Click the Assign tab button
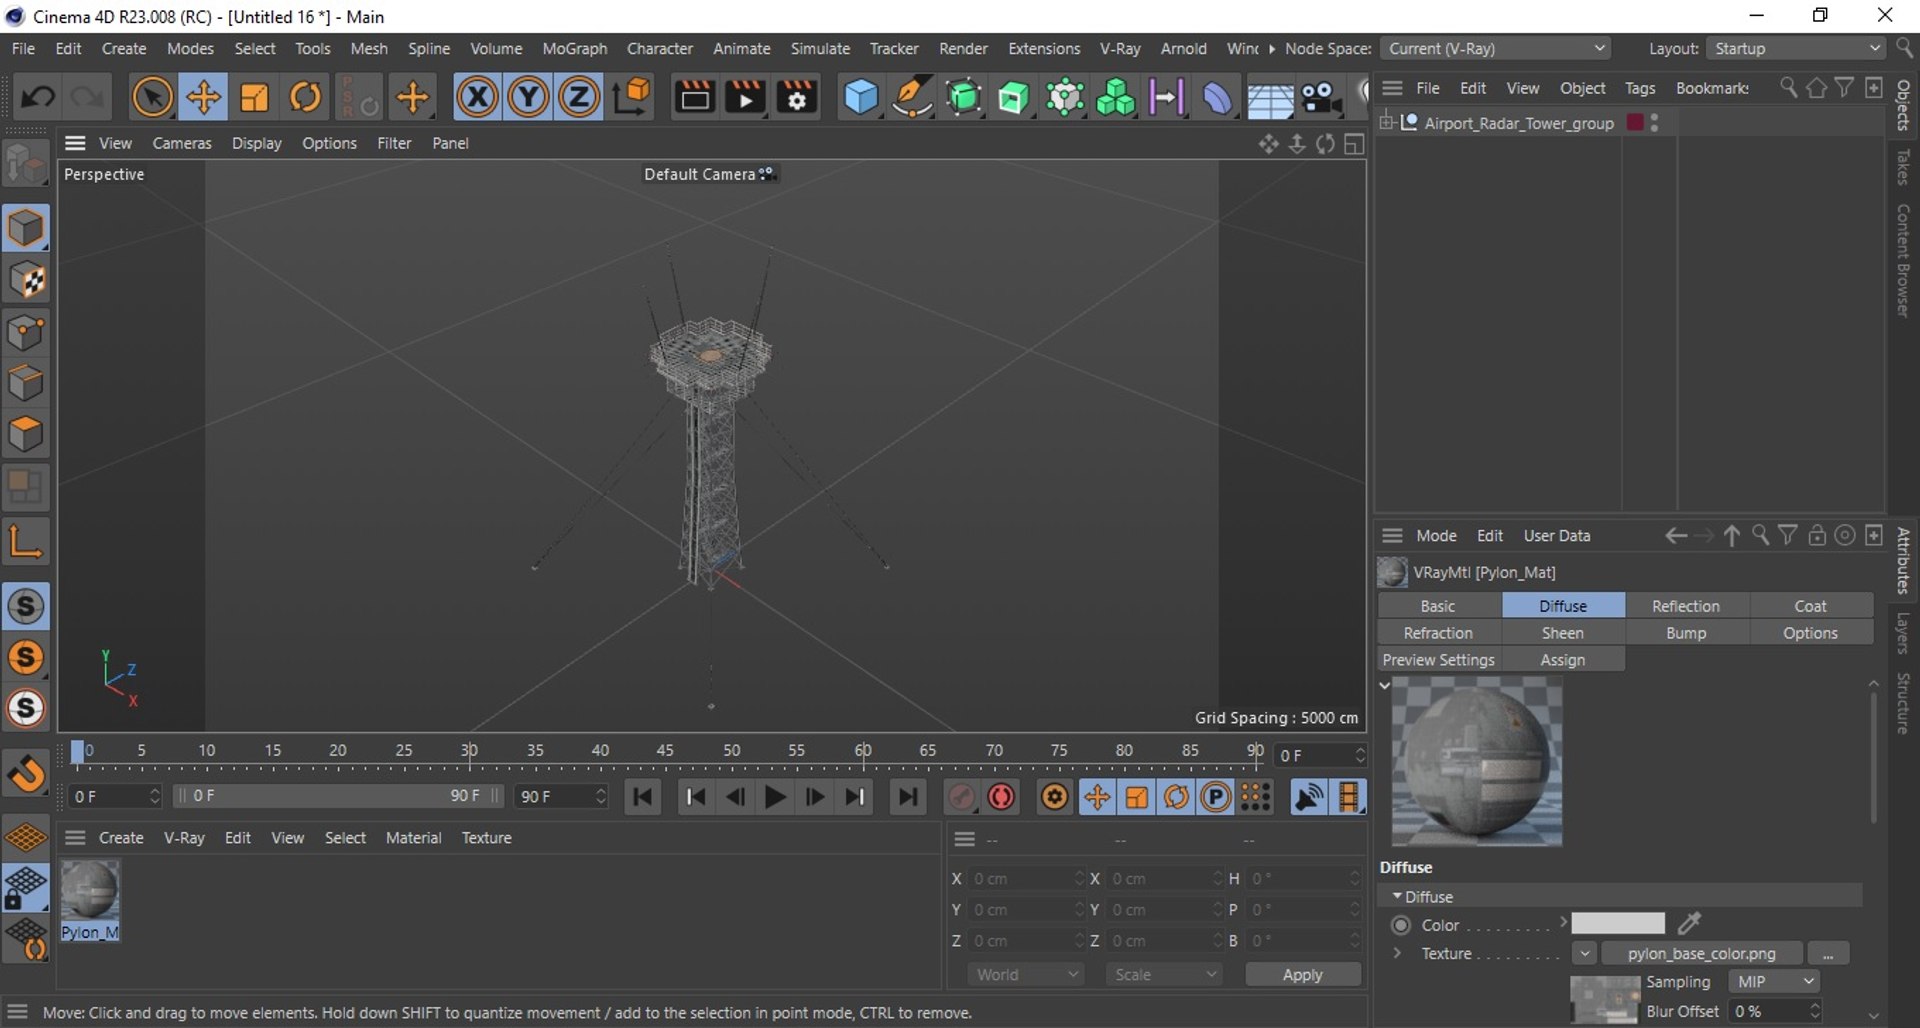 point(1562,660)
